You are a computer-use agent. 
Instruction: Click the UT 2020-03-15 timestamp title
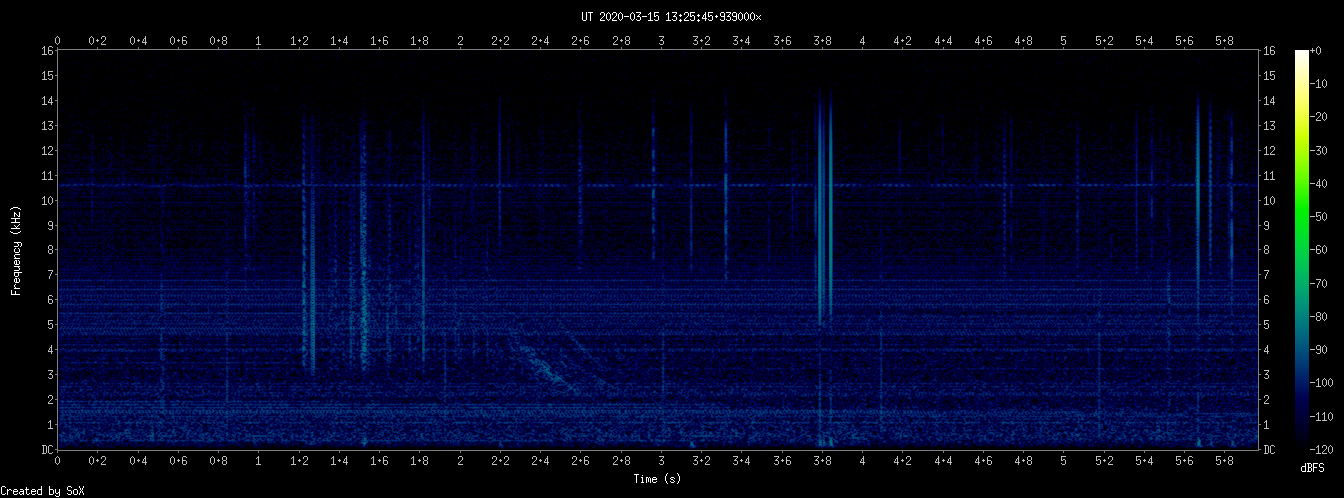coord(671,17)
